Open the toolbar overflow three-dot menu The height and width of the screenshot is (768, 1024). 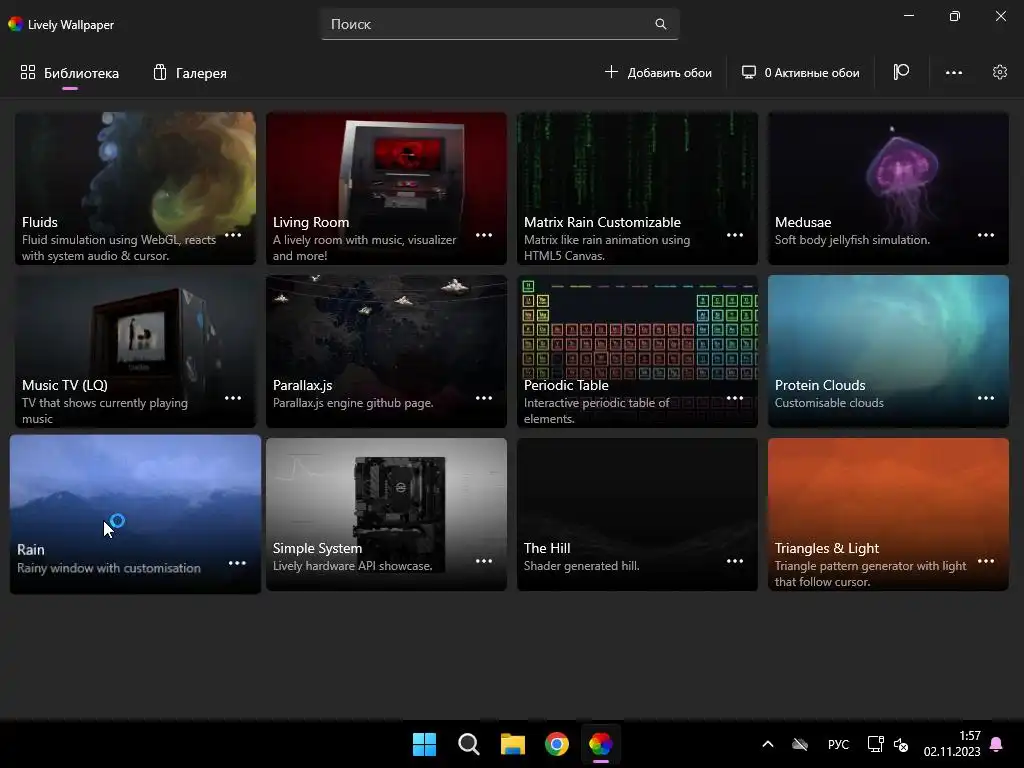[x=953, y=72]
